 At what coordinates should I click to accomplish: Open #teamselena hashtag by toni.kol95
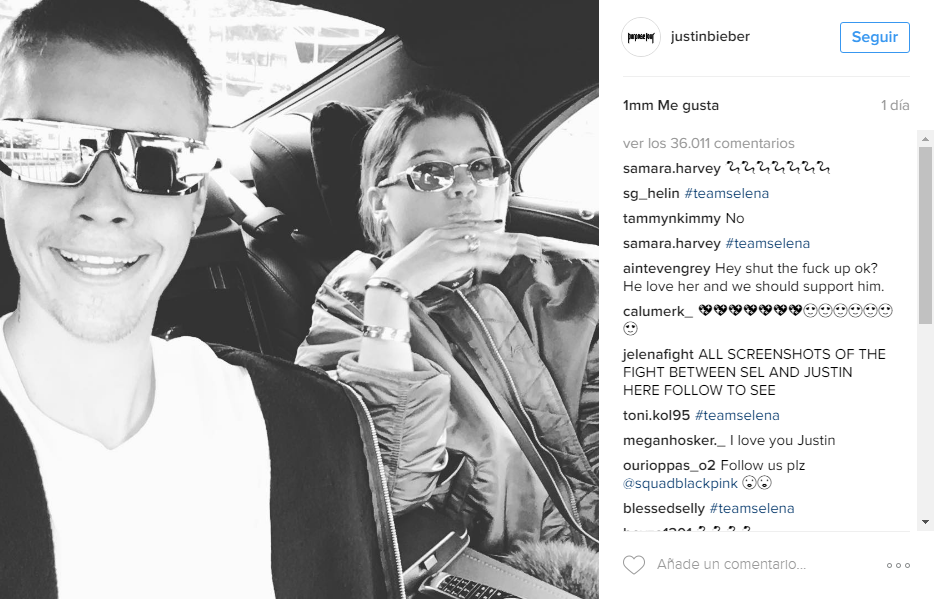click(x=737, y=416)
